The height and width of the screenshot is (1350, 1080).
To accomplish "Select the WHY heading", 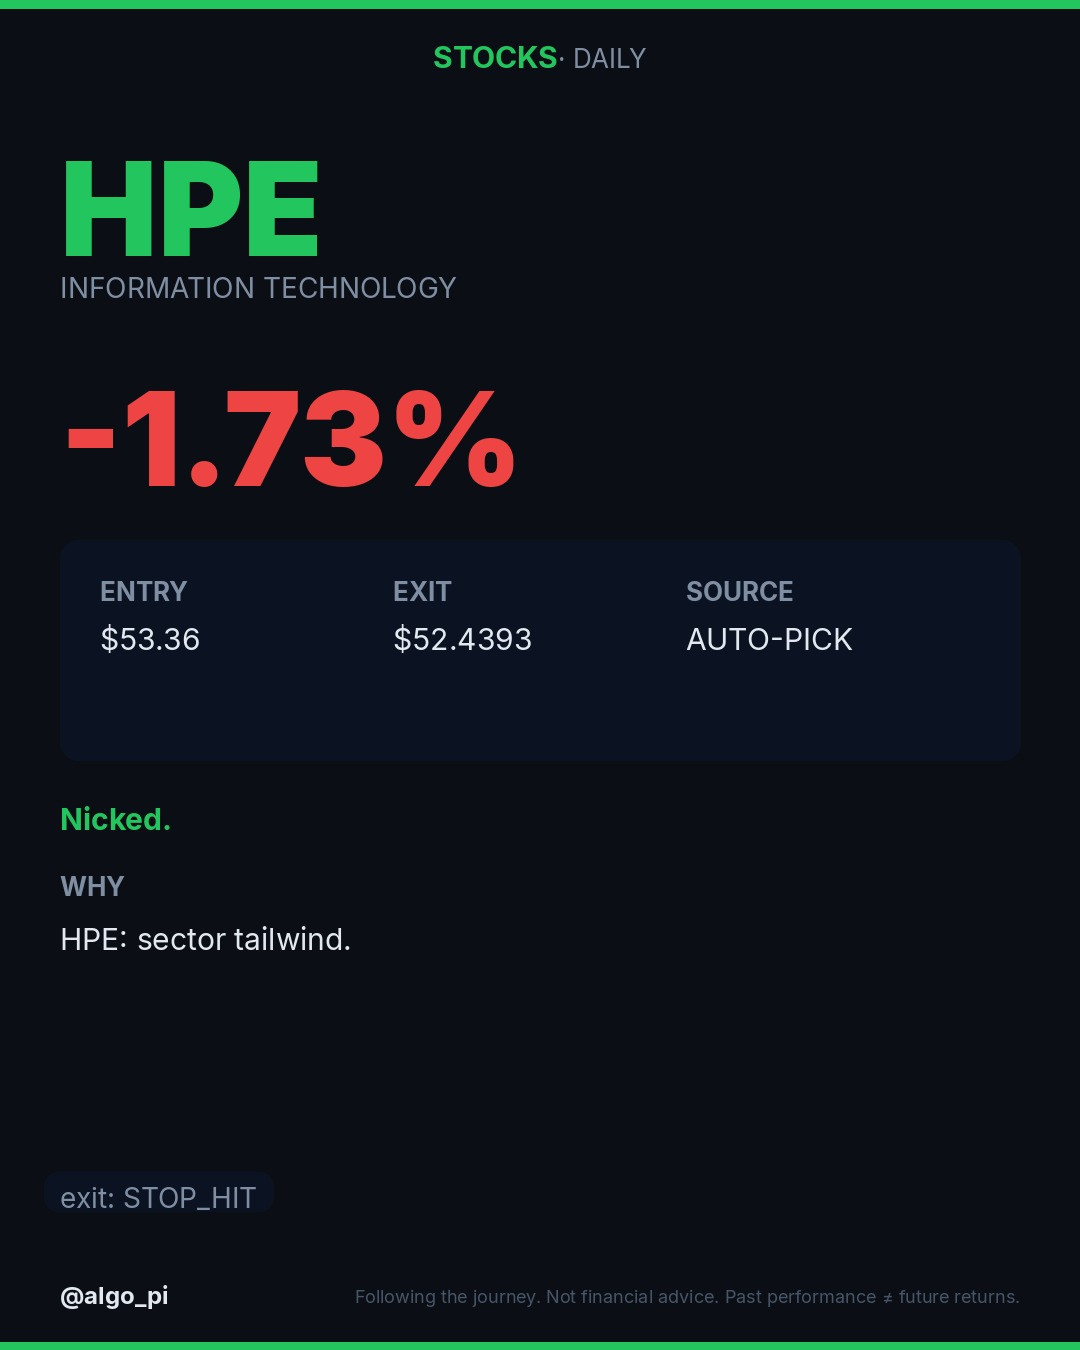I will [92, 887].
